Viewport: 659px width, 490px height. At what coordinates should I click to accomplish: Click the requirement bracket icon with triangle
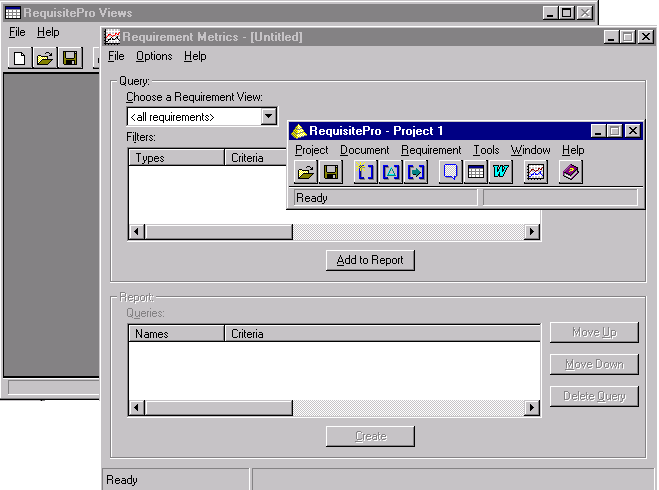point(390,172)
